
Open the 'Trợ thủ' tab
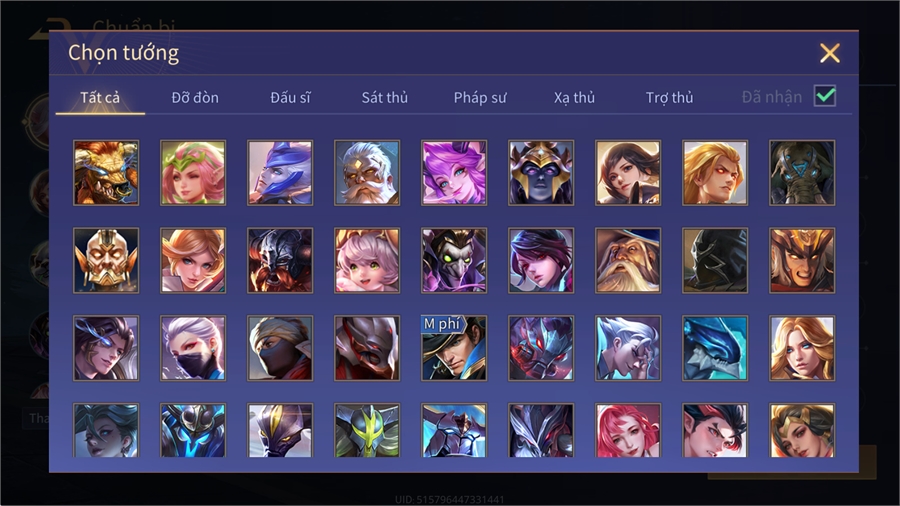(669, 98)
